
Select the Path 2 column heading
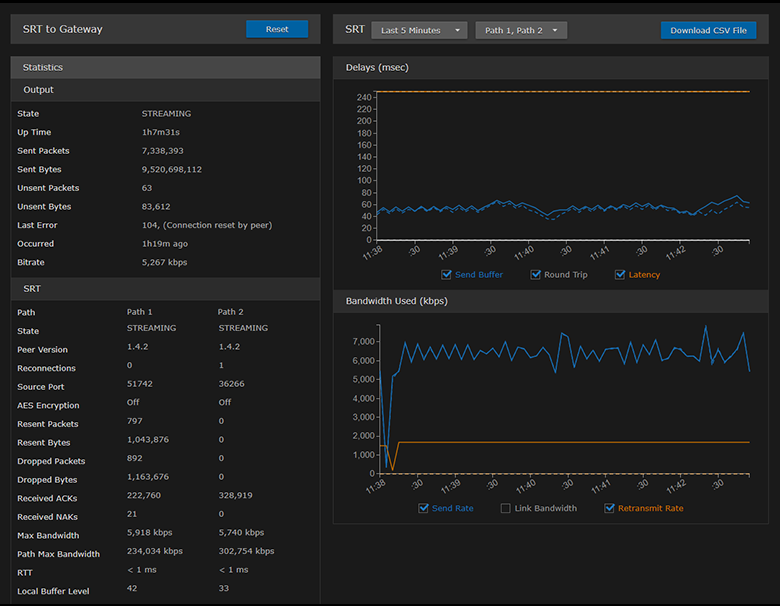(231, 312)
